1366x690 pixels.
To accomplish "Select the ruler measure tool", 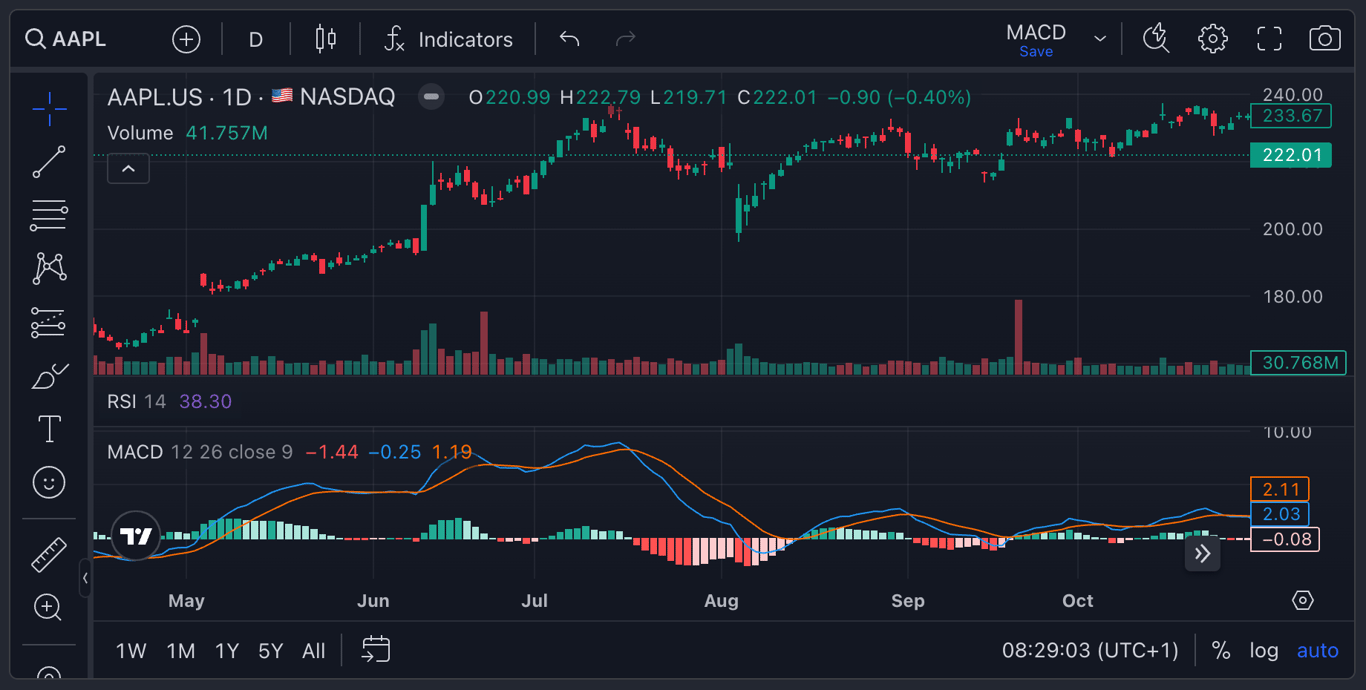I will coord(49,554).
